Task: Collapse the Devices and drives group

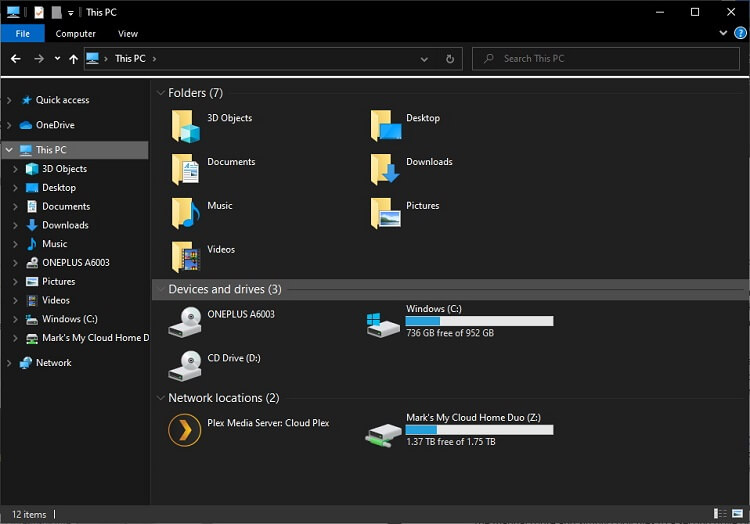Action: pyautogui.click(x=160, y=289)
